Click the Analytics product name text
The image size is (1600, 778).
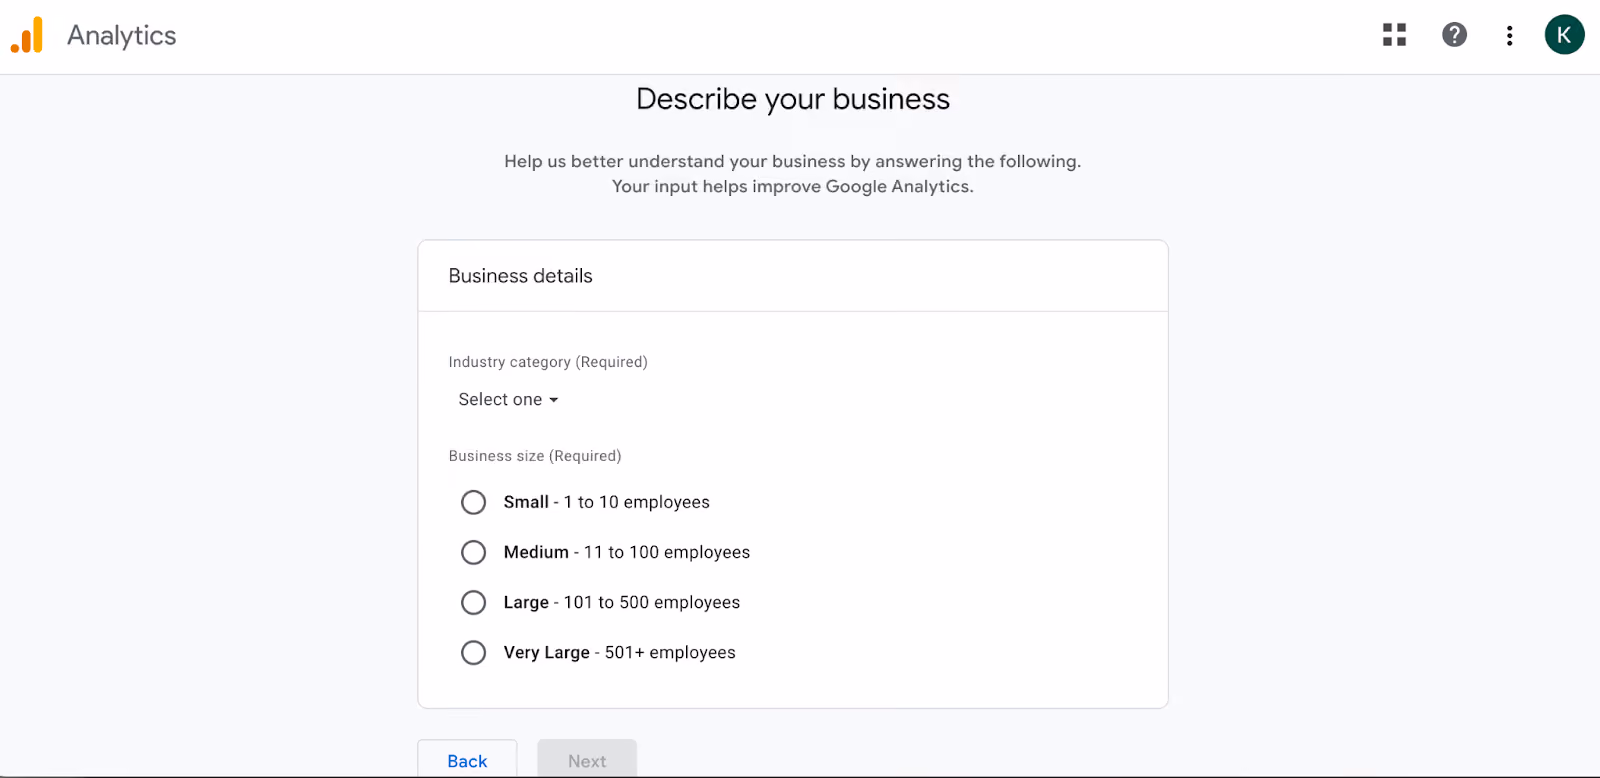click(x=122, y=36)
